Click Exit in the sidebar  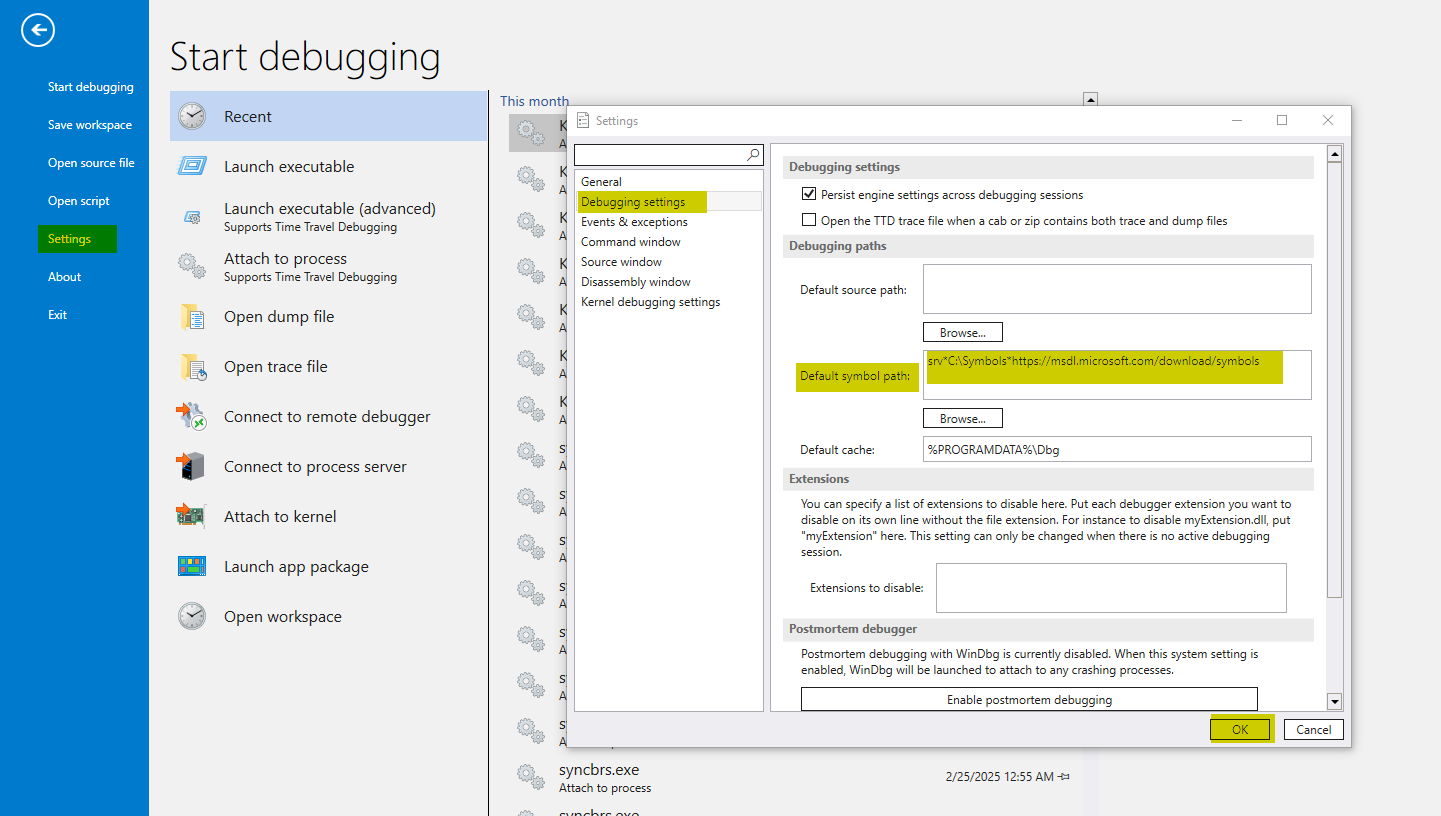click(x=58, y=315)
